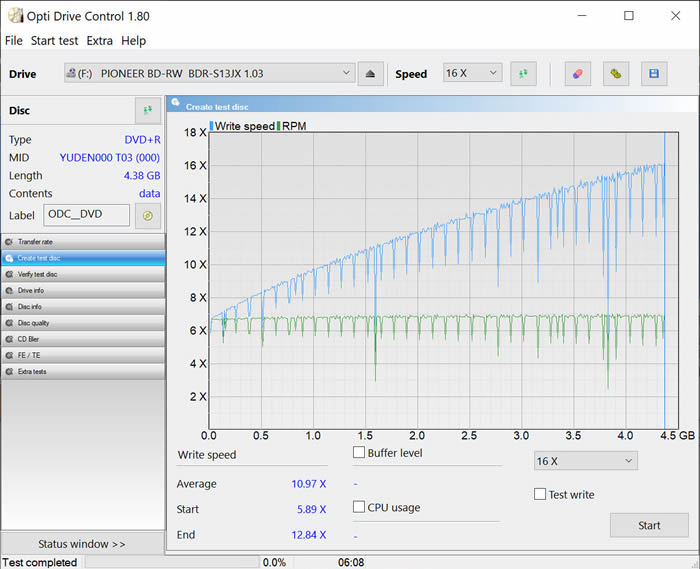Click the yellow-green toolbar icon beside the eraser
The width and height of the screenshot is (700, 569).
(x=616, y=74)
